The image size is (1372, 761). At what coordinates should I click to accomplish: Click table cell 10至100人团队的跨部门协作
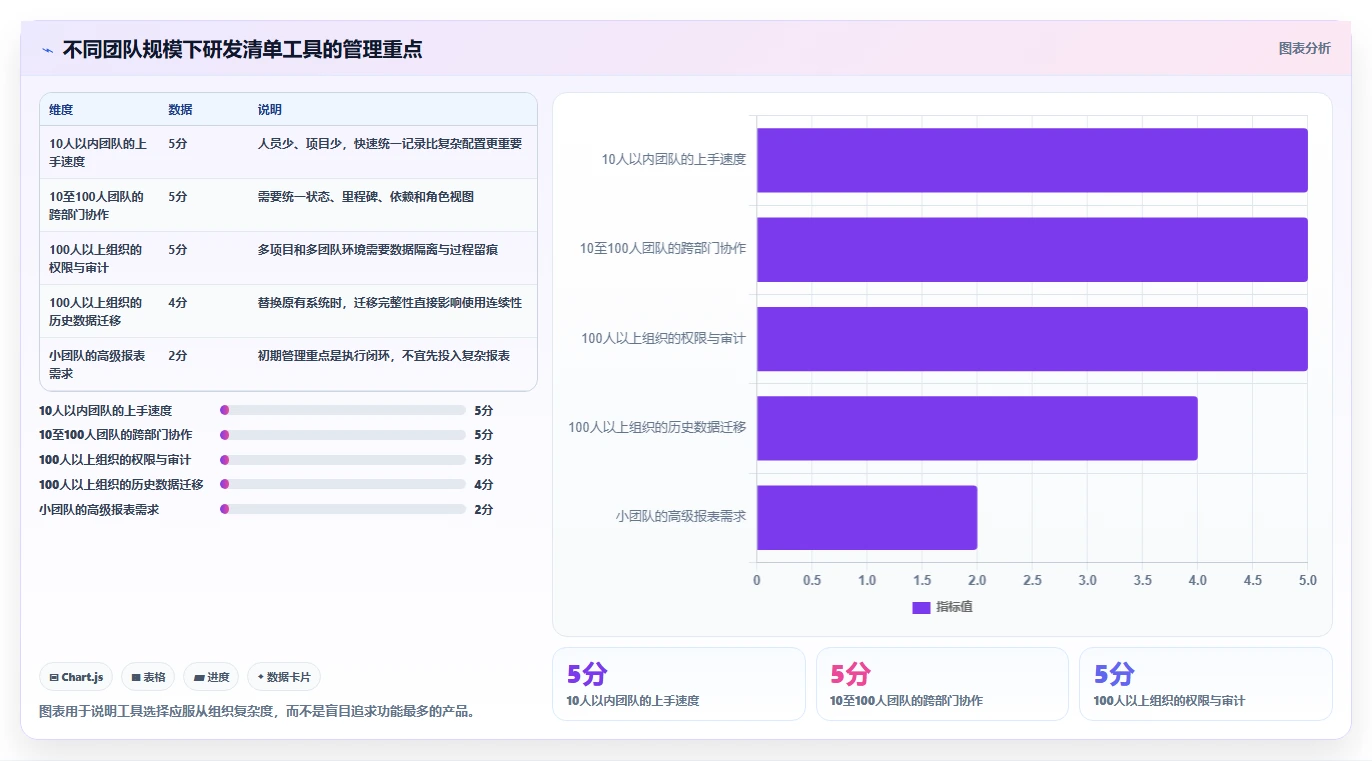97,205
